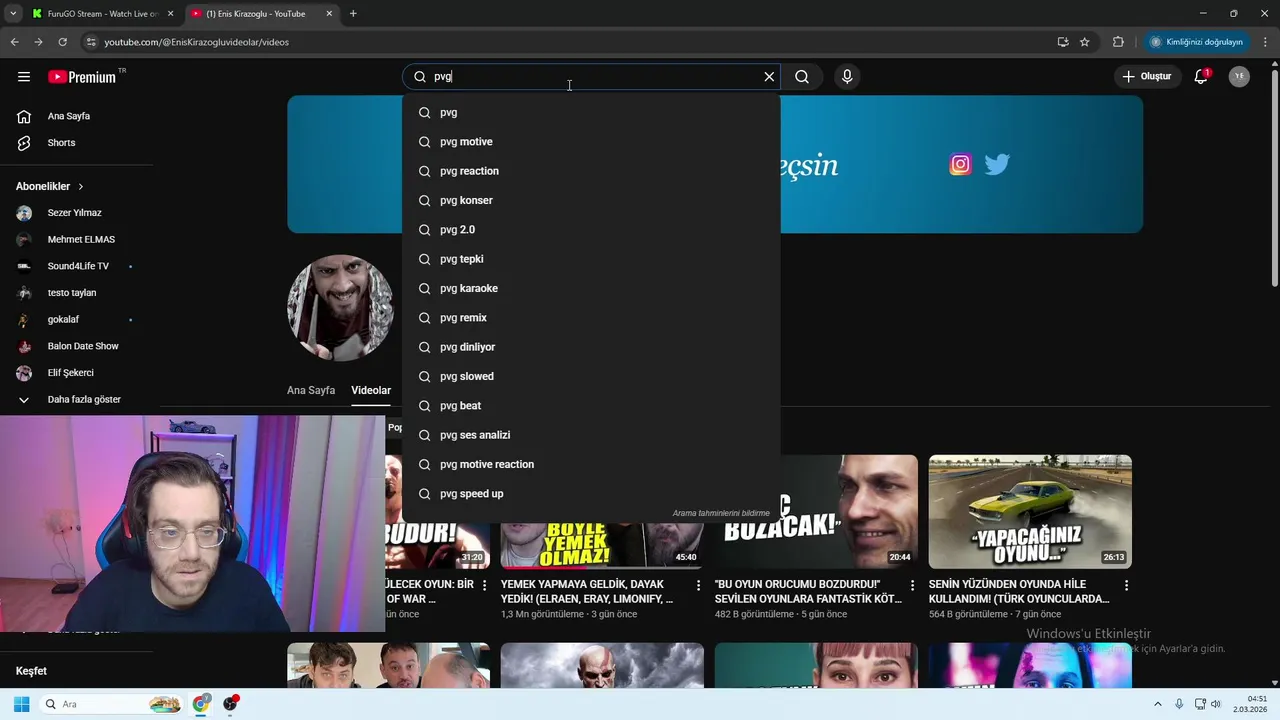The height and width of the screenshot is (720, 1280).
Task: Open the YouTube hamburger guide menu
Action: [24, 77]
